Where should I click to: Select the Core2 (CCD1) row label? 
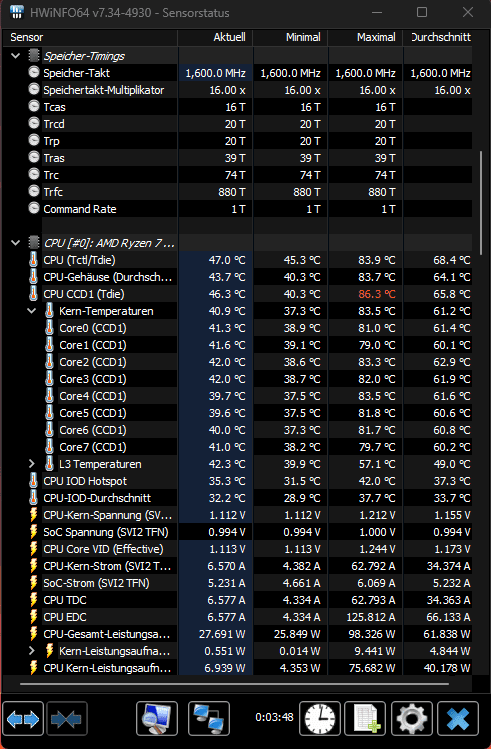click(93, 362)
